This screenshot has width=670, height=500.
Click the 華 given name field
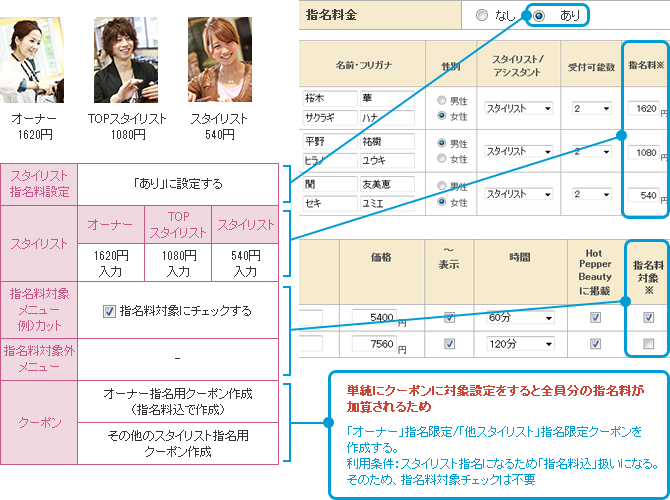[387, 98]
